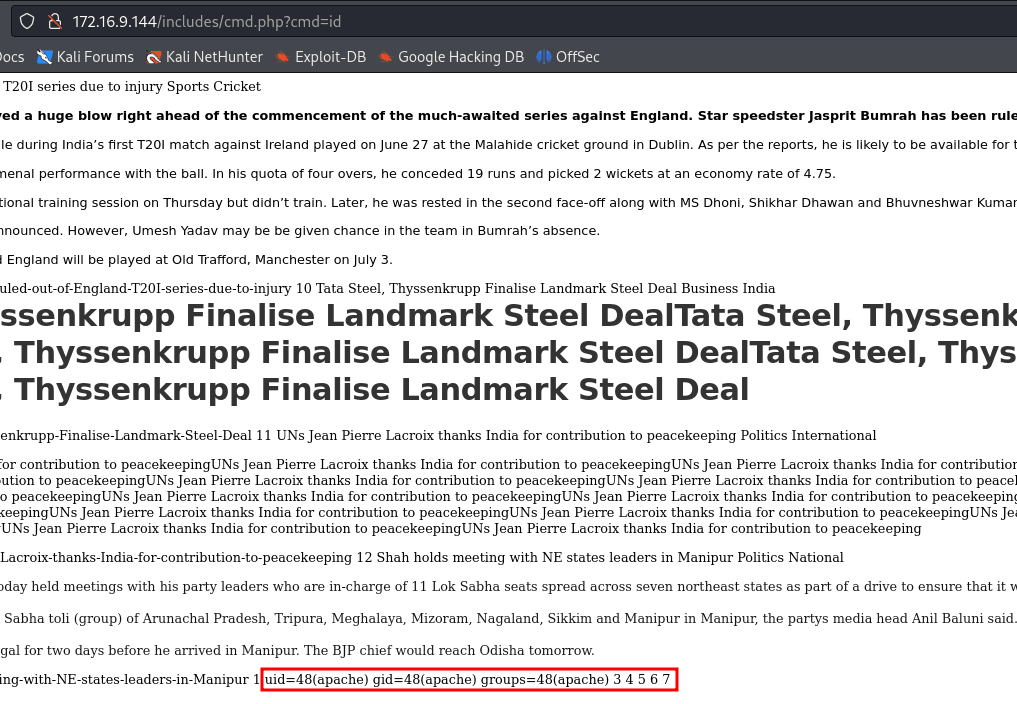The width and height of the screenshot is (1017, 704).
Task: Click the insecure connection padlock icon
Action: coord(55,21)
